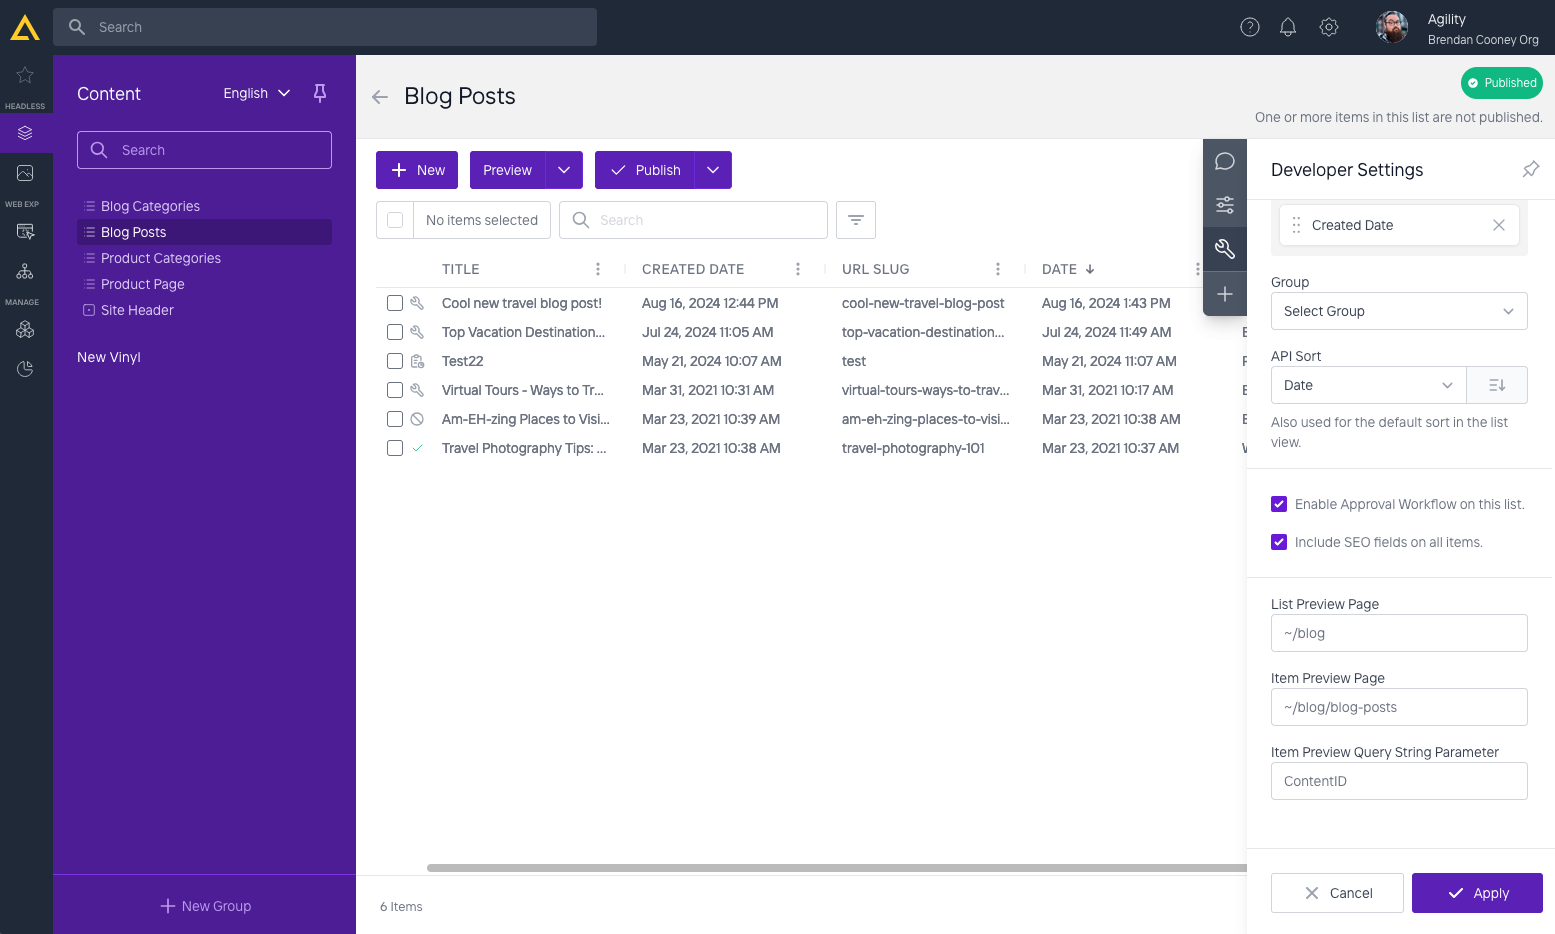Click the horizontal scrollbar under the list
This screenshot has height=934, width=1555.
(x=836, y=868)
